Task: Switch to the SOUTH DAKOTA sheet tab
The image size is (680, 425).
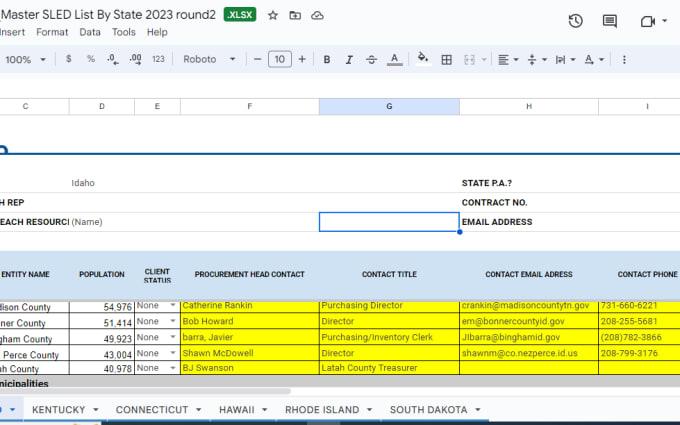Action: point(428,410)
